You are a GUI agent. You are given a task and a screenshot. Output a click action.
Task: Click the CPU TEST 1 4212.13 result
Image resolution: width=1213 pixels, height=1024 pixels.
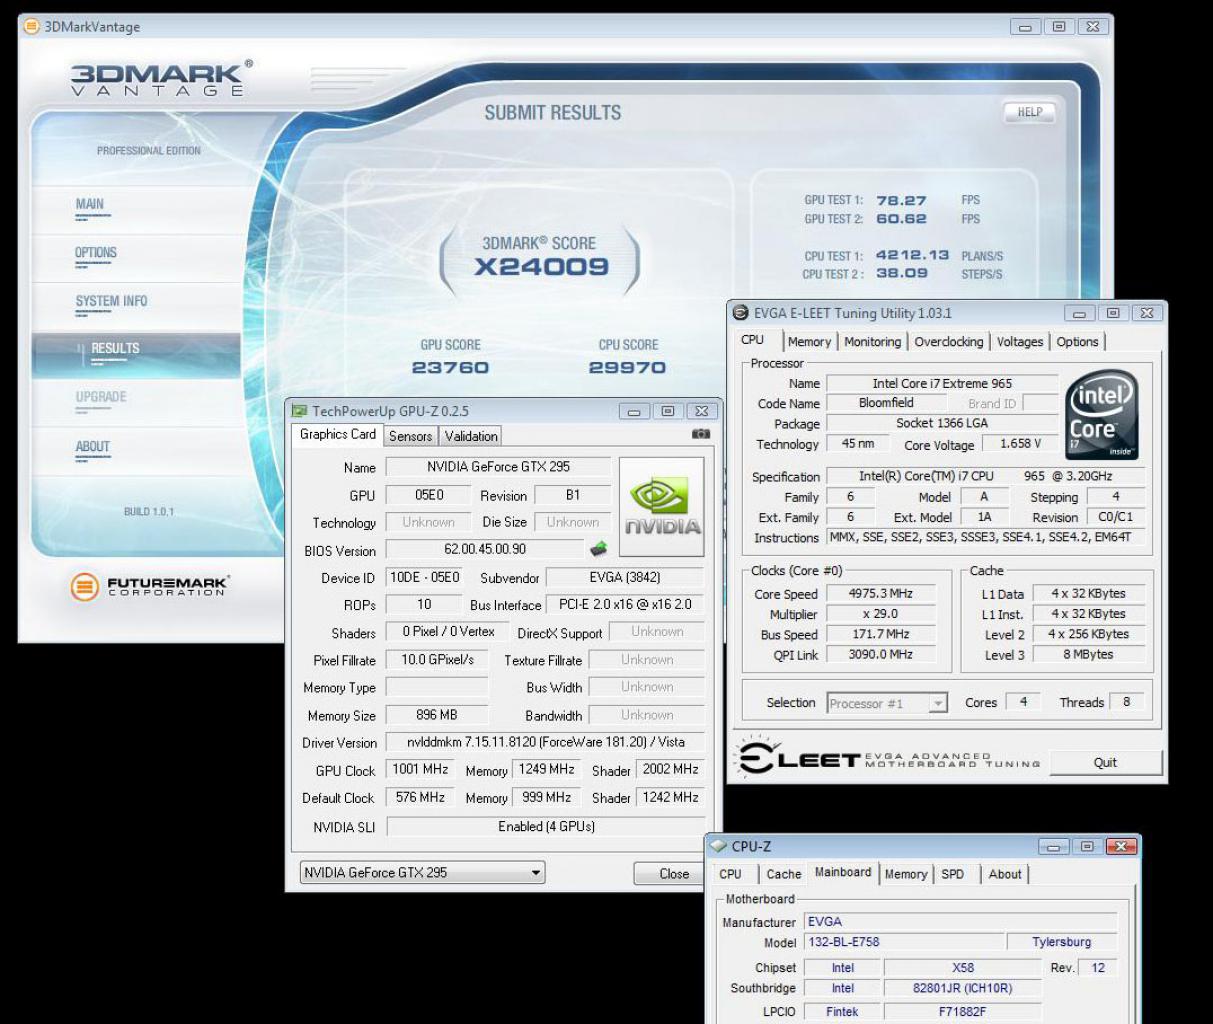click(x=912, y=256)
